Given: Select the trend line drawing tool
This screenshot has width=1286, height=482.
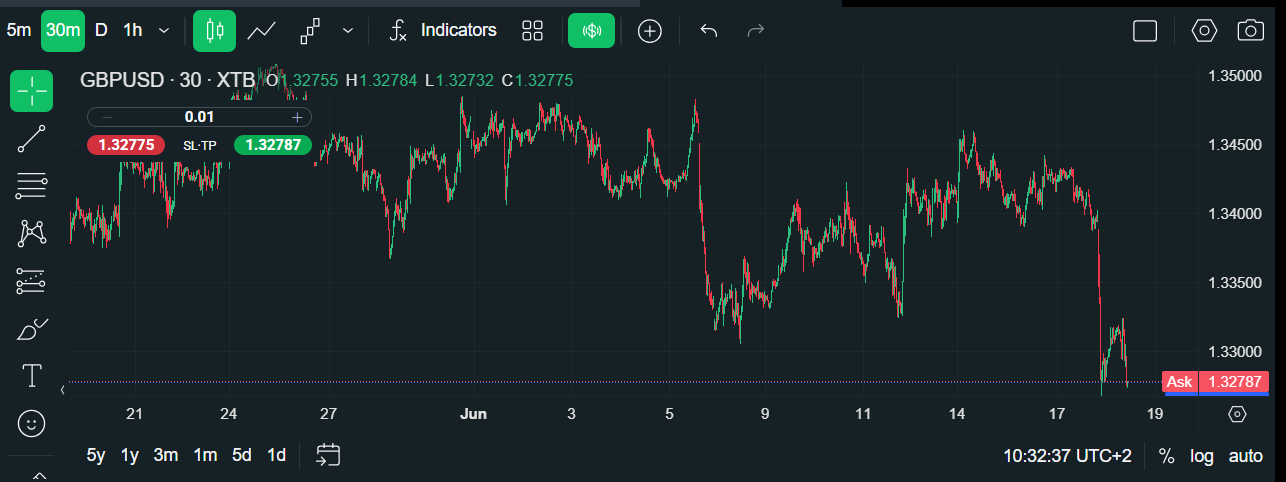Looking at the screenshot, I should tap(32, 139).
